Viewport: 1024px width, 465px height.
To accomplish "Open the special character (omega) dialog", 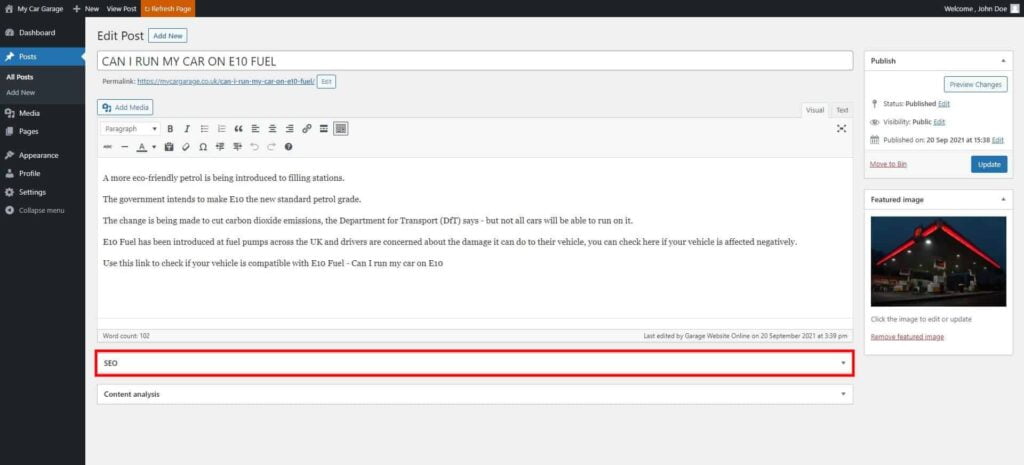I will [203, 147].
